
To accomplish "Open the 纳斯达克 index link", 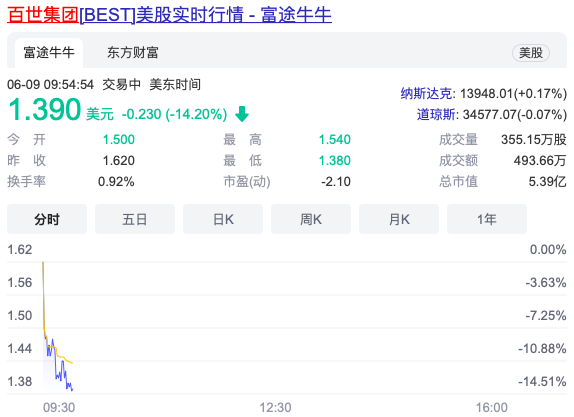I will pos(426,94).
